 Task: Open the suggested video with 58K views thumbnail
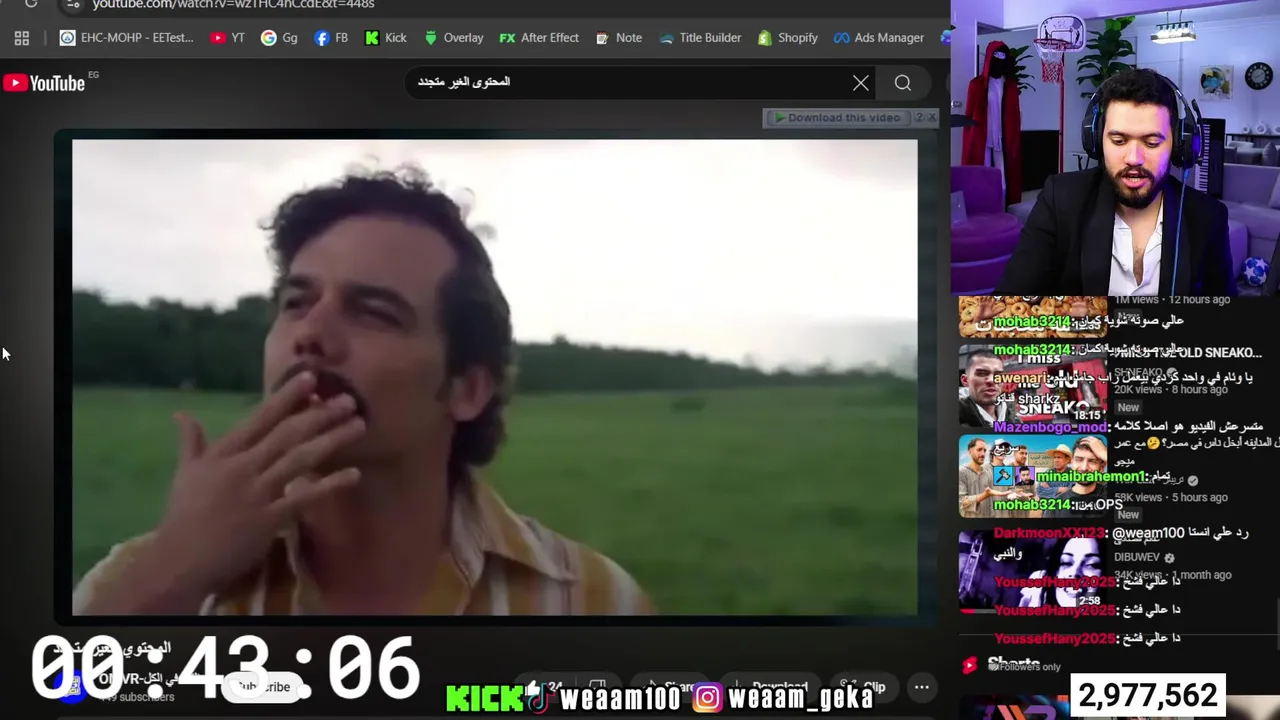(1033, 476)
